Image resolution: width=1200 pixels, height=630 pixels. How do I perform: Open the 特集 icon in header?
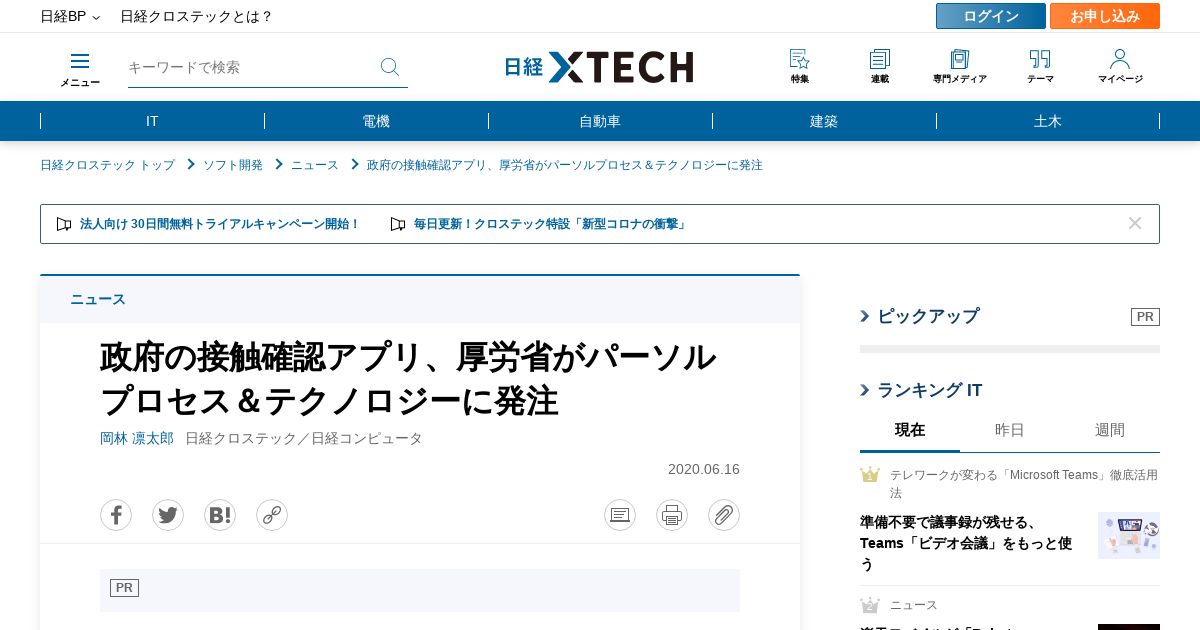800,66
